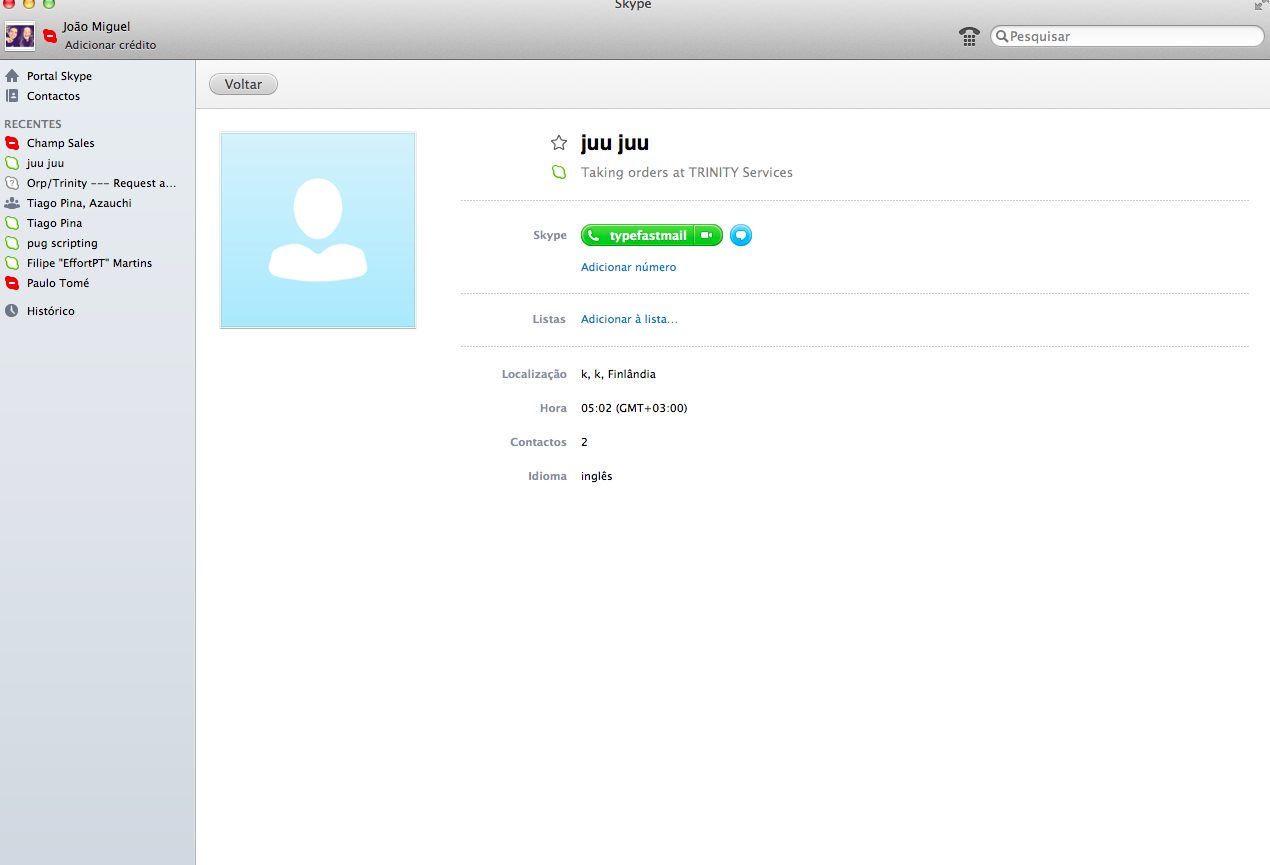
Task: Click location value k, k, Finlândia
Action: coord(618,374)
